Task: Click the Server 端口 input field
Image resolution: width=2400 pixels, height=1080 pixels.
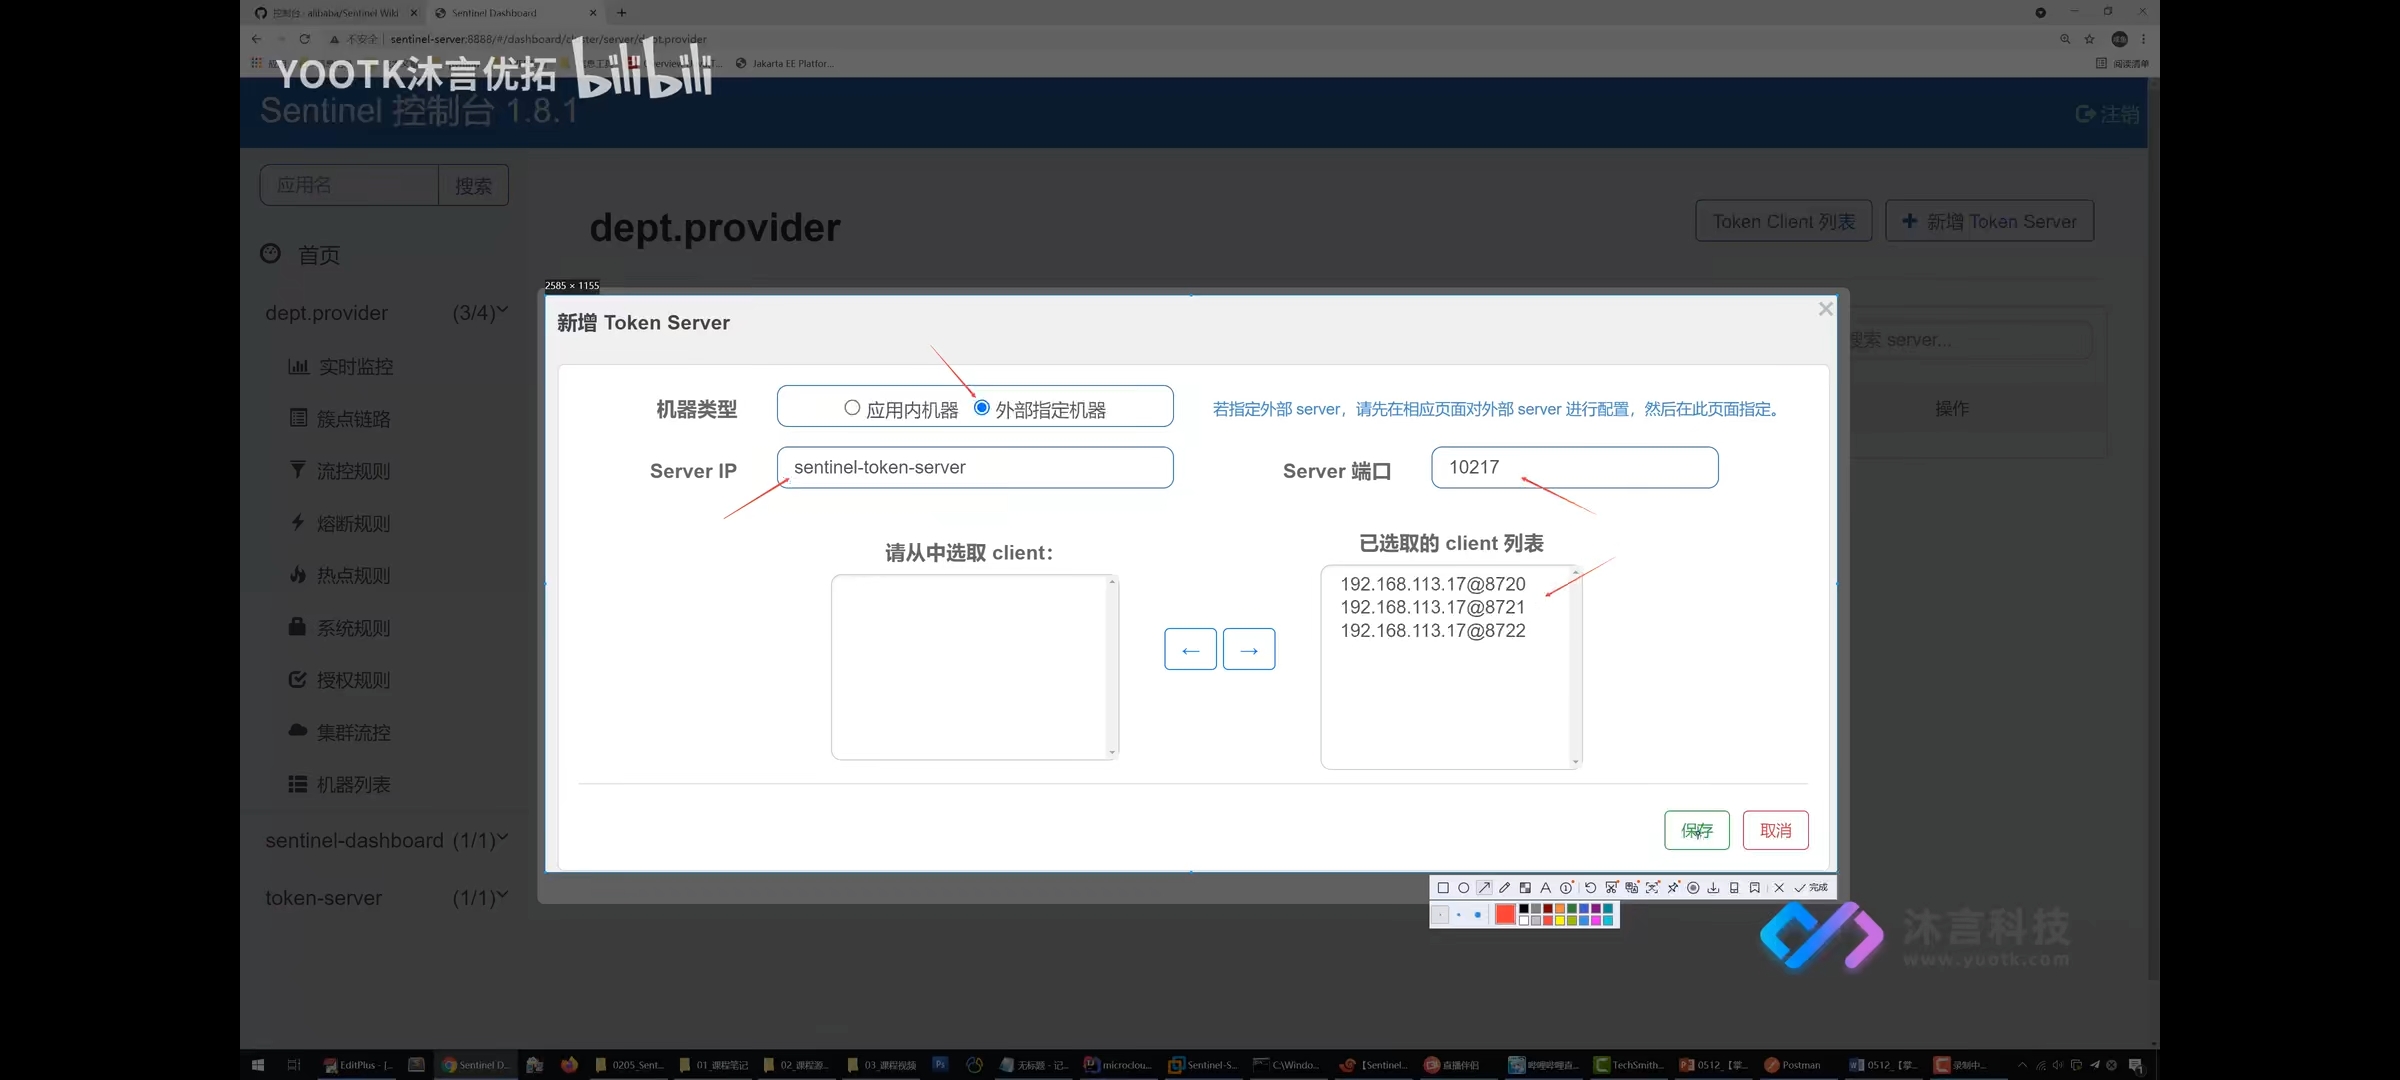Action: pyautogui.click(x=1575, y=467)
